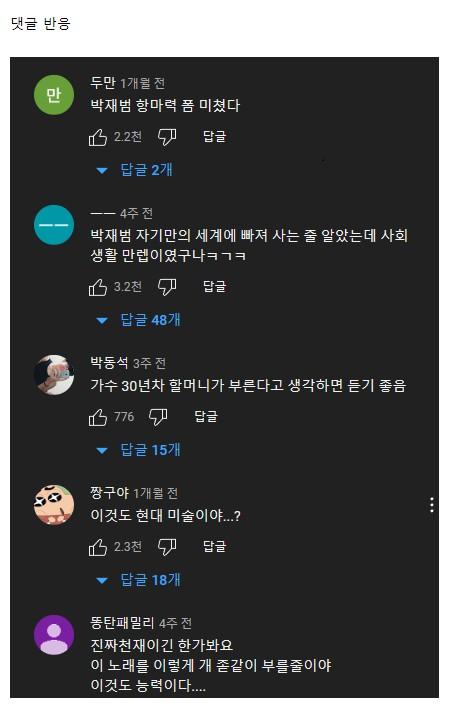Click 답글 button on ㅡㅡ's comment
Screen dimensions: 451x713
(214, 286)
